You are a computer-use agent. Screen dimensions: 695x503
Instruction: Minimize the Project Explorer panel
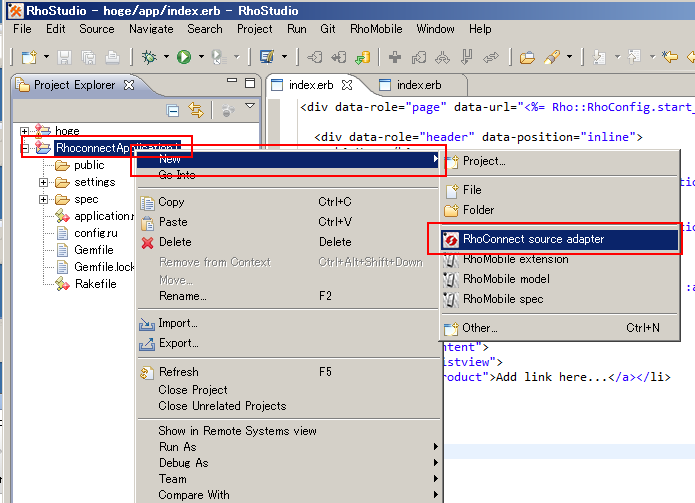[232, 81]
